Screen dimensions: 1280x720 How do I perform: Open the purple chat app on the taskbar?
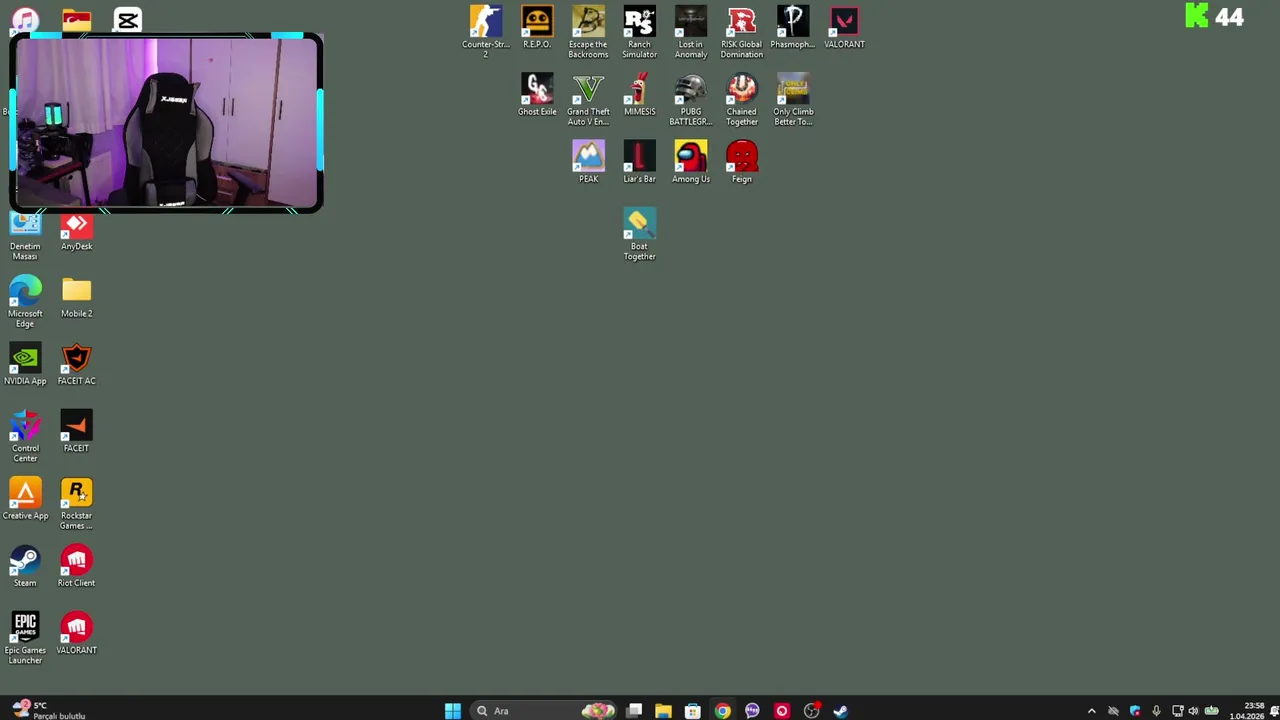752,711
